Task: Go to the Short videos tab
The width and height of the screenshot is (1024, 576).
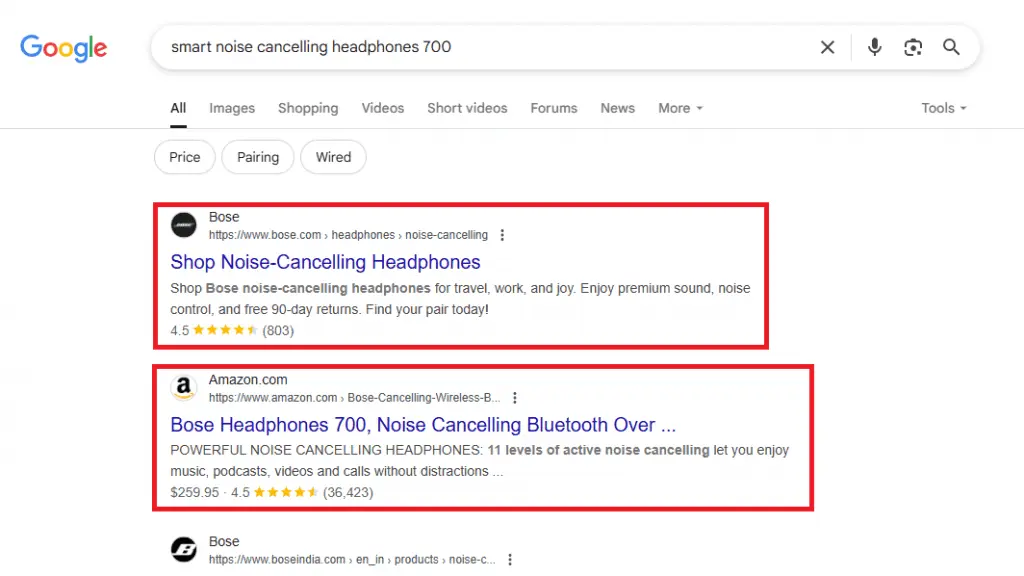Action: click(467, 108)
